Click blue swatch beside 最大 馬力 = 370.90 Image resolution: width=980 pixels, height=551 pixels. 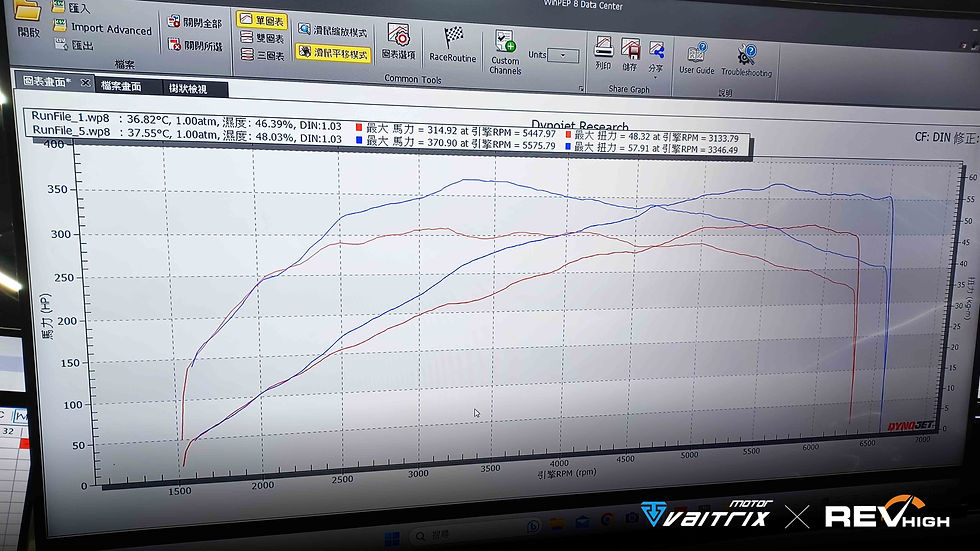click(359, 141)
